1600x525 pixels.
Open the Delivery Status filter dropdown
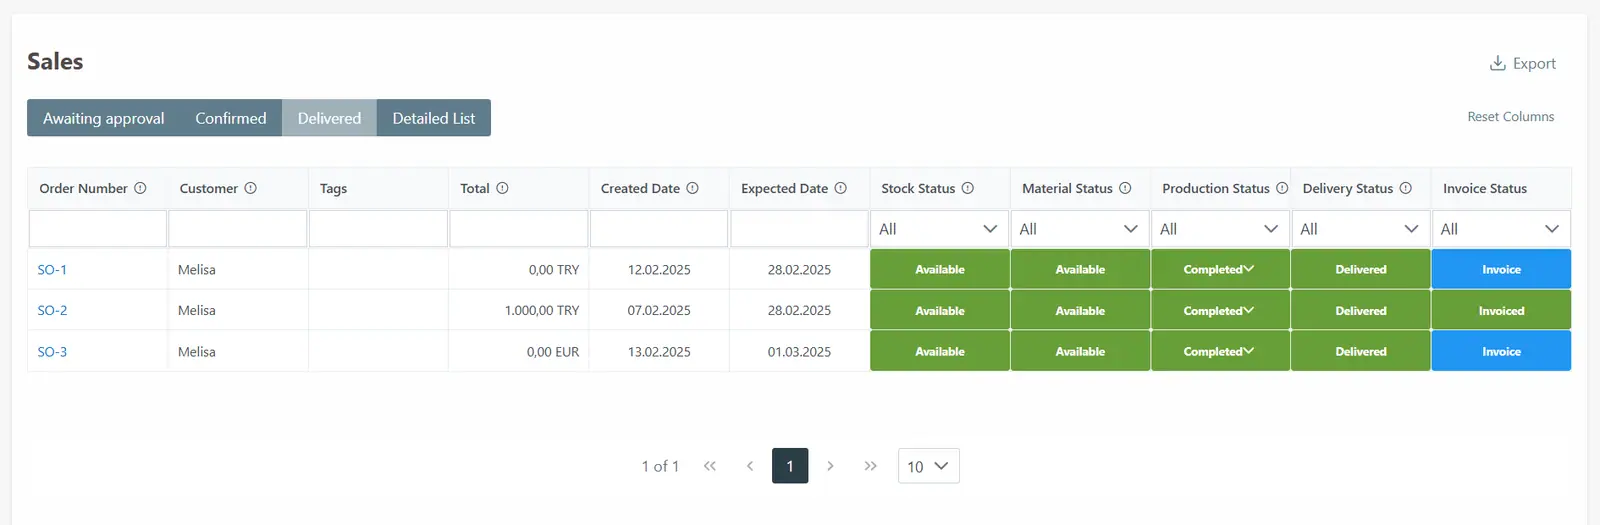[1361, 229]
